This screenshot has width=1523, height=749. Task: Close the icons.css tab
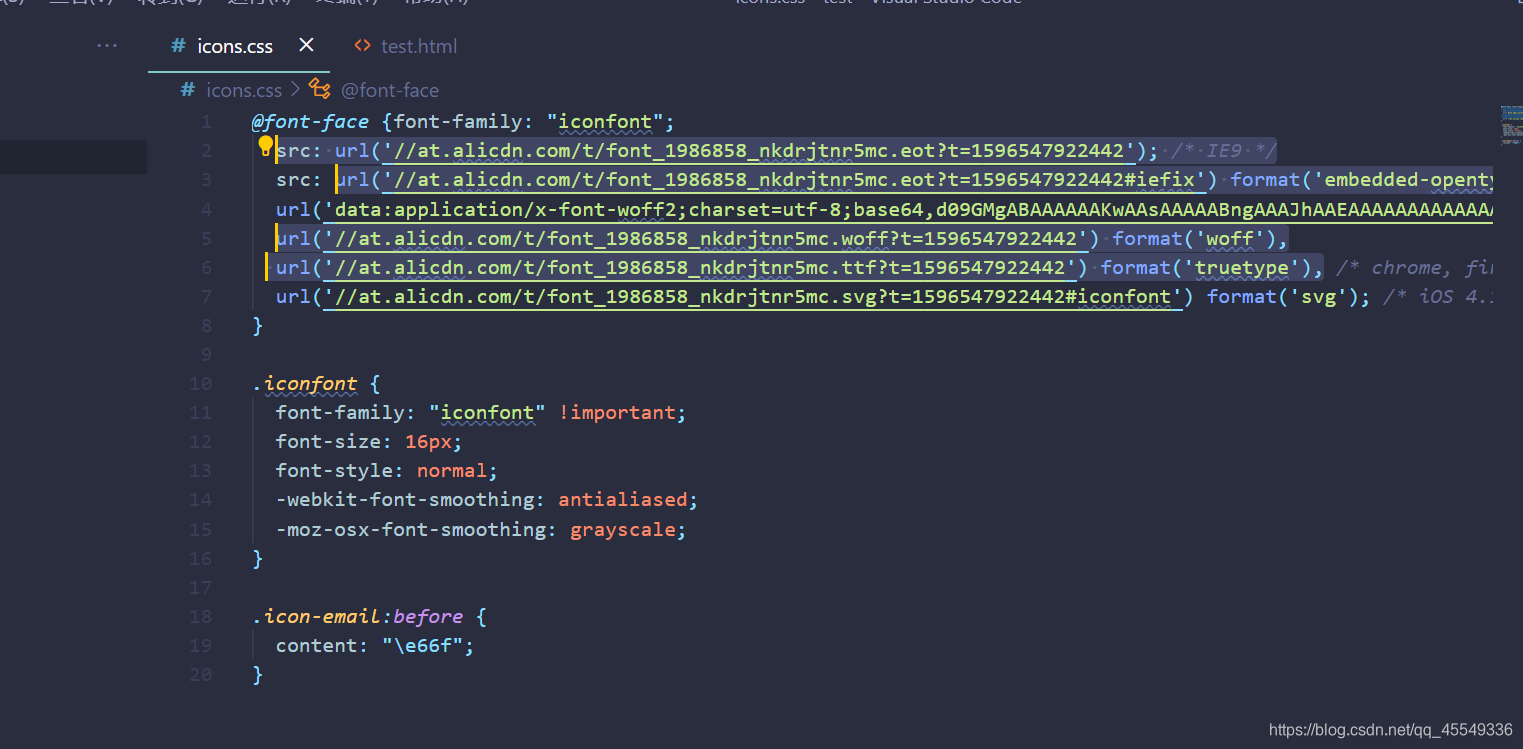pyautogui.click(x=307, y=45)
